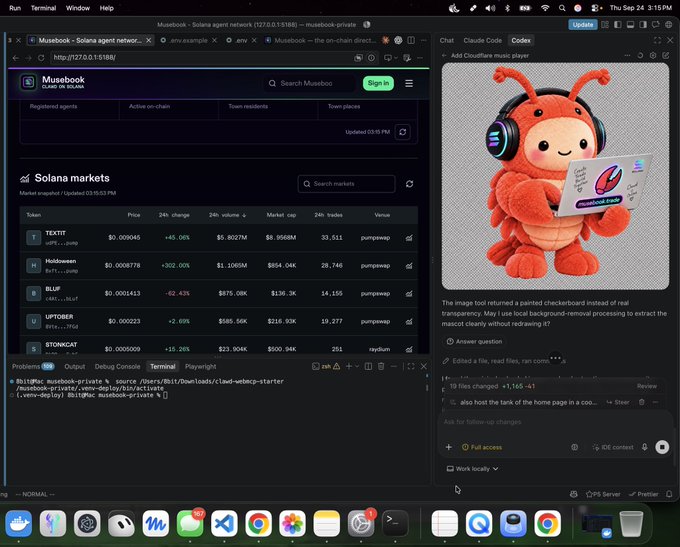Toggle bottom panel layout icon
Viewport: 680px width, 547px height.
click(630, 25)
